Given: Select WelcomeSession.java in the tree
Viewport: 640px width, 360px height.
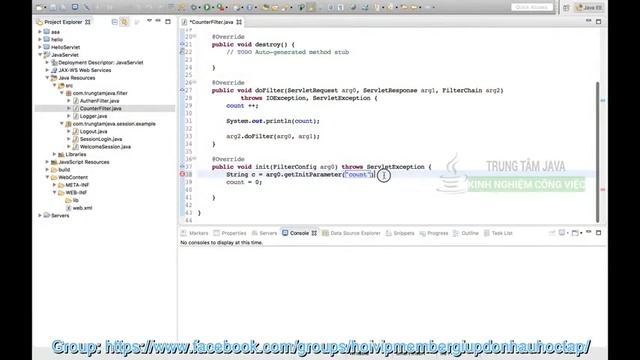Looking at the screenshot, I should tap(105, 147).
